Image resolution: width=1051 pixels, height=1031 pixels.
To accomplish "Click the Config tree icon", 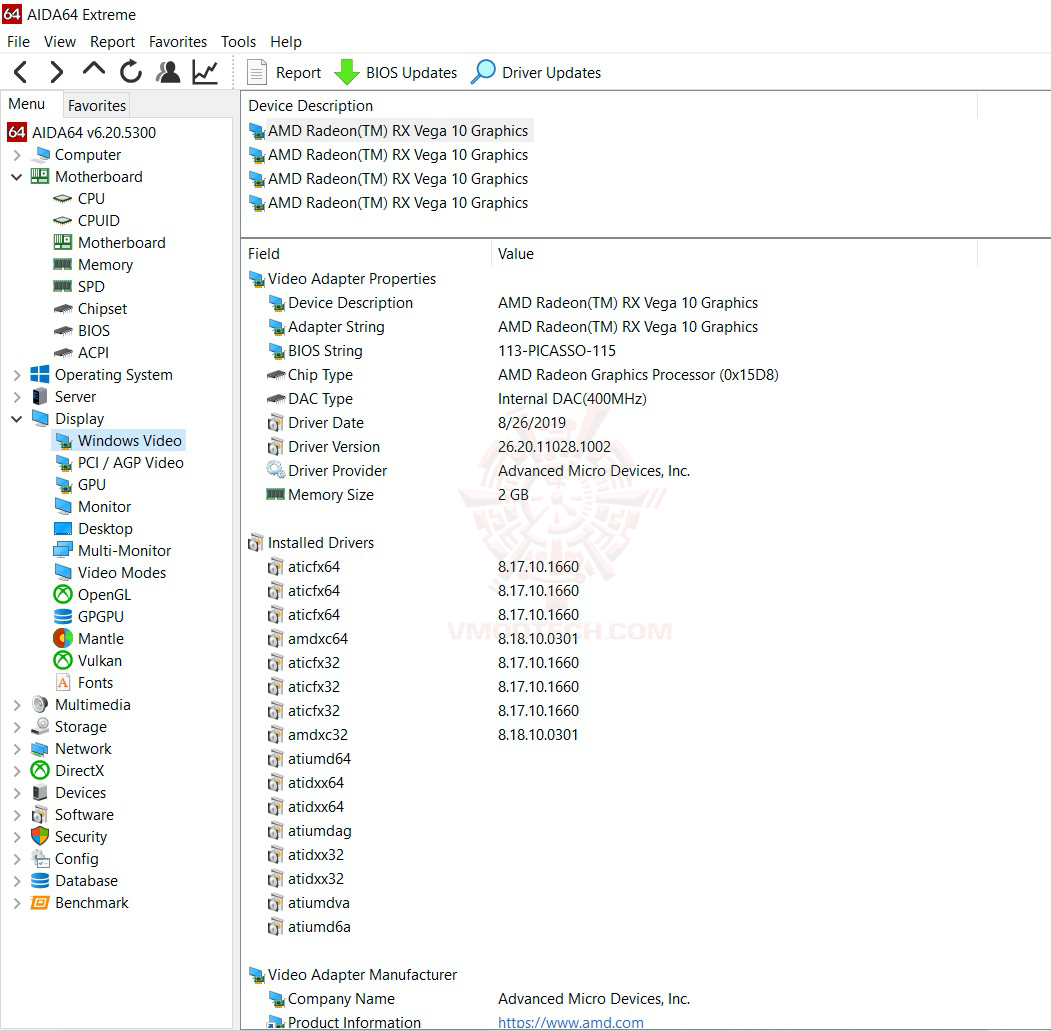I will tap(40, 859).
